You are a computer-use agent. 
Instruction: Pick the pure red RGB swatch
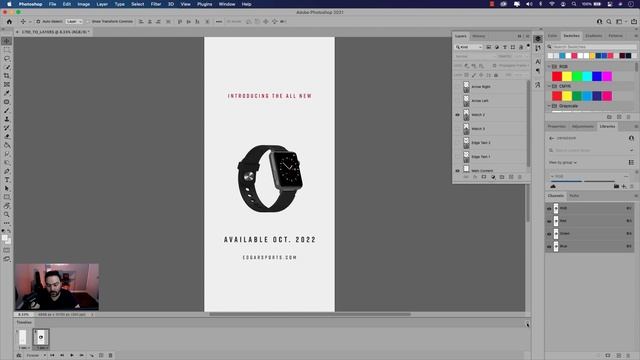tap(557, 76)
